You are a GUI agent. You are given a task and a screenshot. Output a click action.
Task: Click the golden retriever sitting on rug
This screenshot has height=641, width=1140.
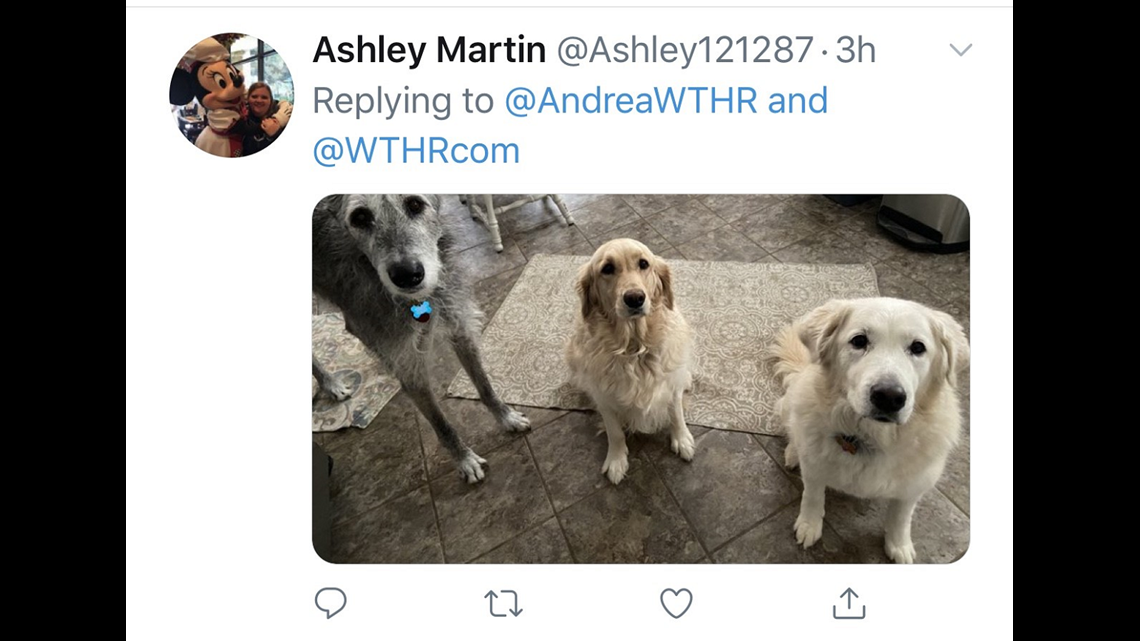(631, 349)
